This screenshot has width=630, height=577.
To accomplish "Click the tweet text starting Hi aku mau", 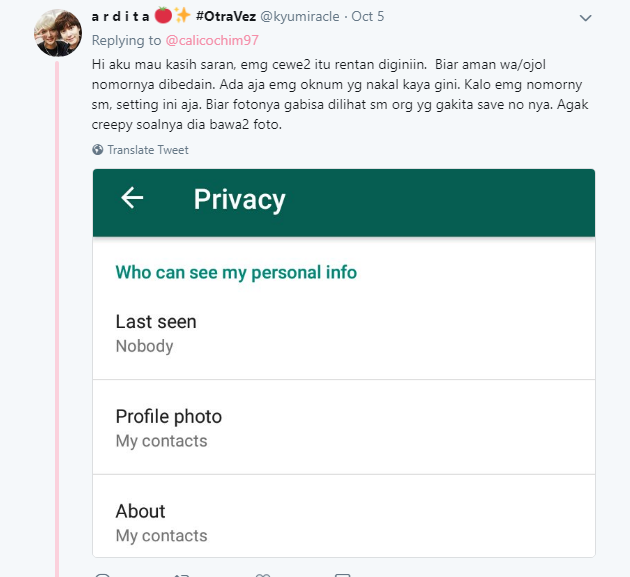I will (340, 94).
